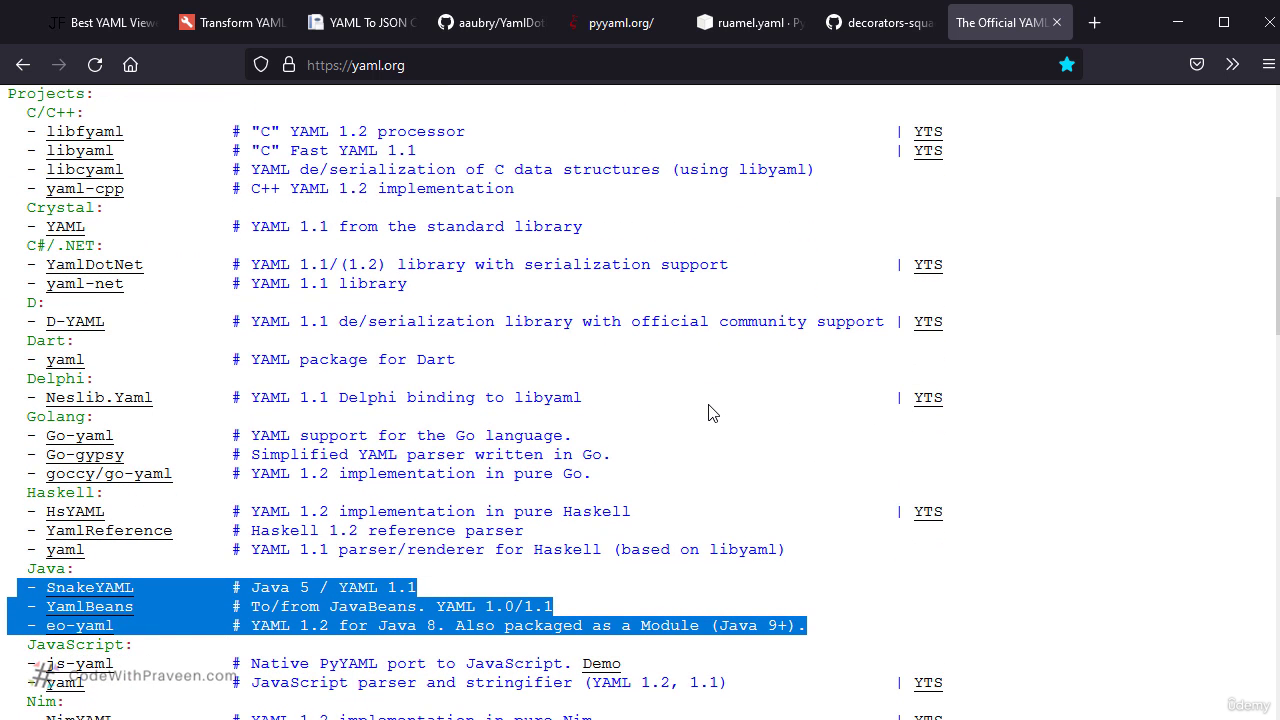This screenshot has width=1280, height=720.
Task: Open the toolbar overflow menu chevrons
Action: point(1232,65)
